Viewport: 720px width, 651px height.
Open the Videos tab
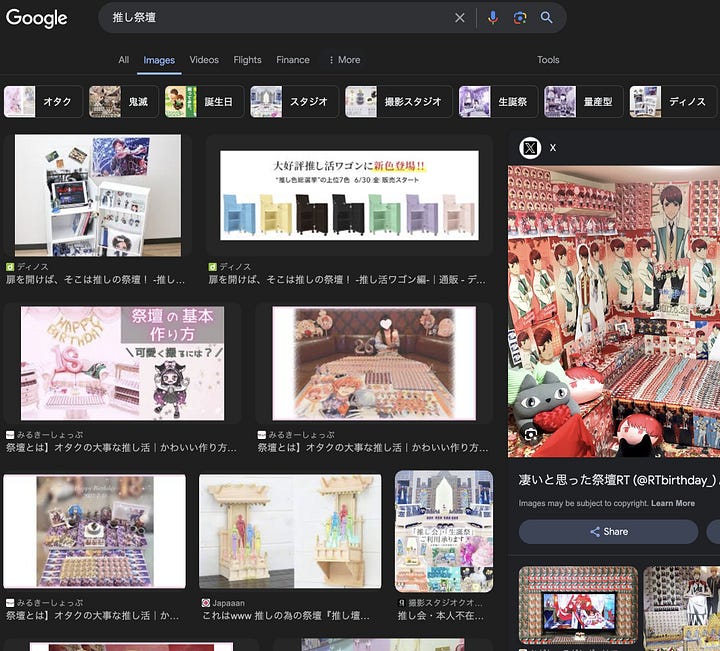pos(204,60)
